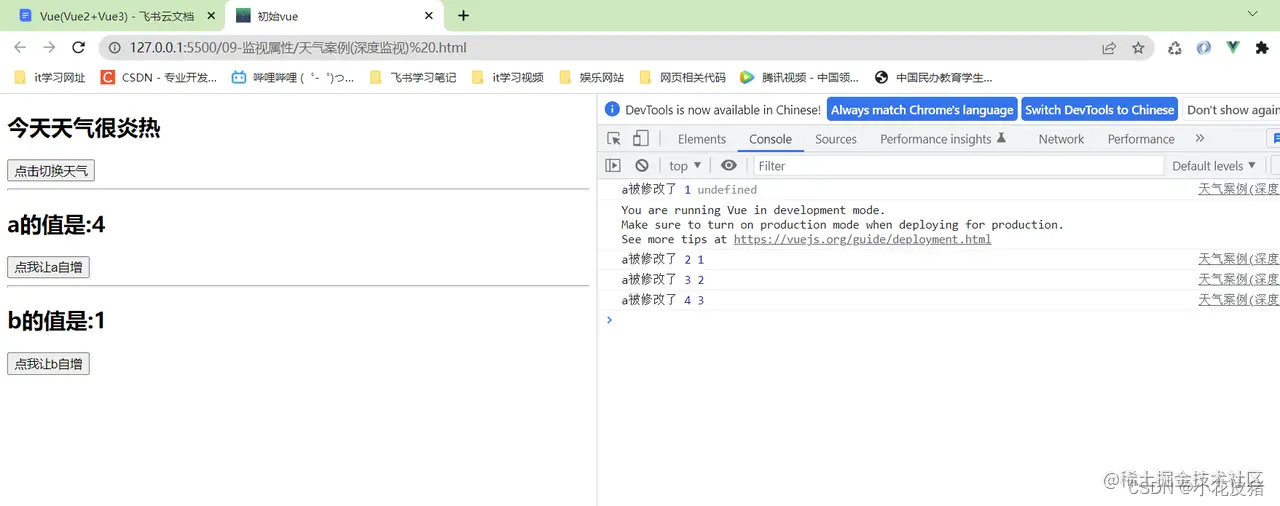This screenshot has width=1280, height=506.
Task: Open the Performance insights tab
Action: (943, 139)
